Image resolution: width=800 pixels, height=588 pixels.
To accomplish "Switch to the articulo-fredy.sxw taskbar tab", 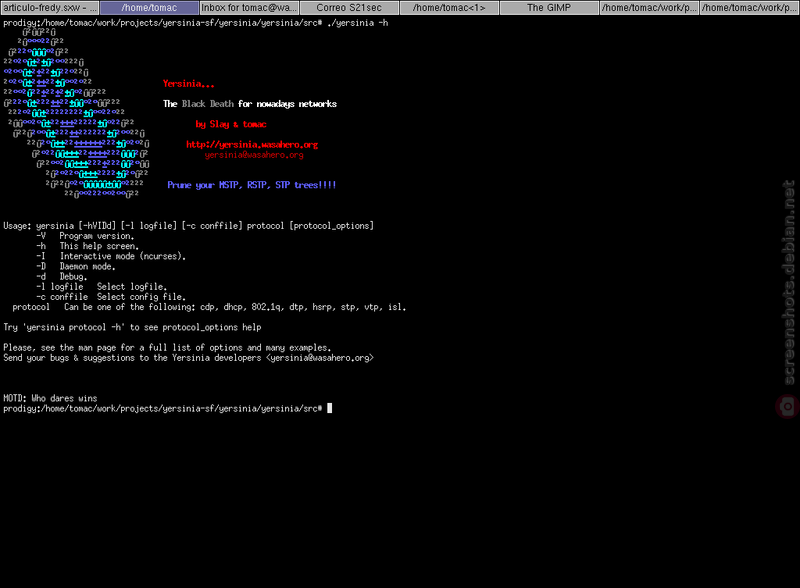I will tap(49, 8).
